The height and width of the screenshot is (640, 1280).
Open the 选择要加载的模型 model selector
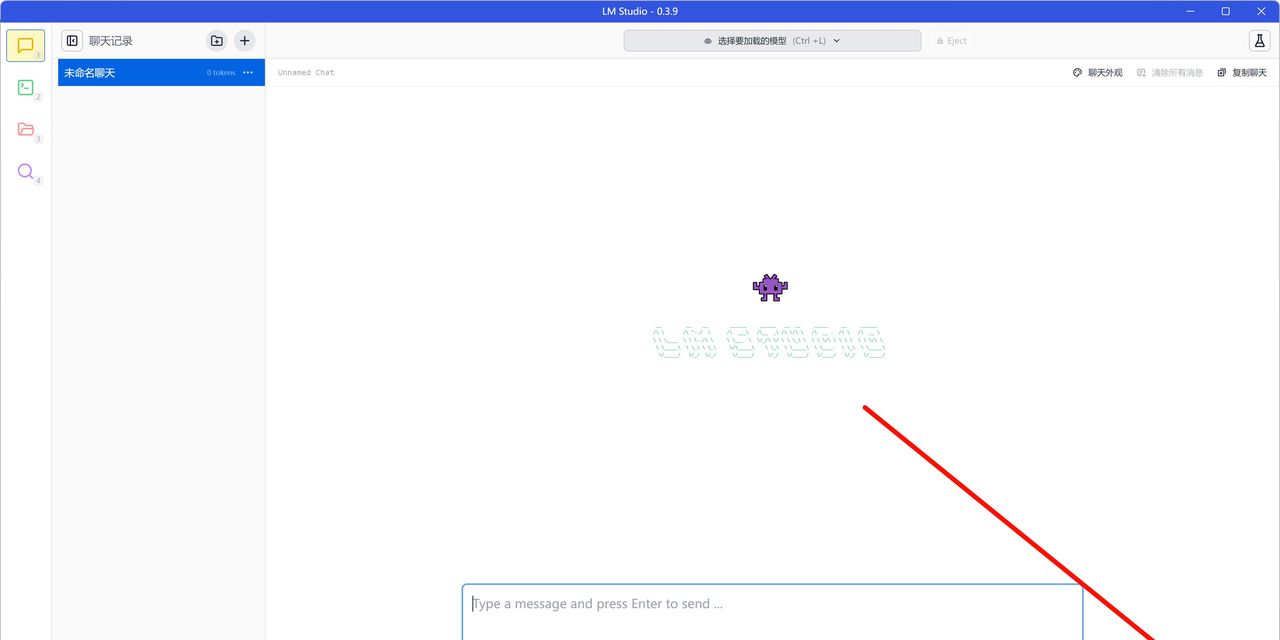point(772,41)
